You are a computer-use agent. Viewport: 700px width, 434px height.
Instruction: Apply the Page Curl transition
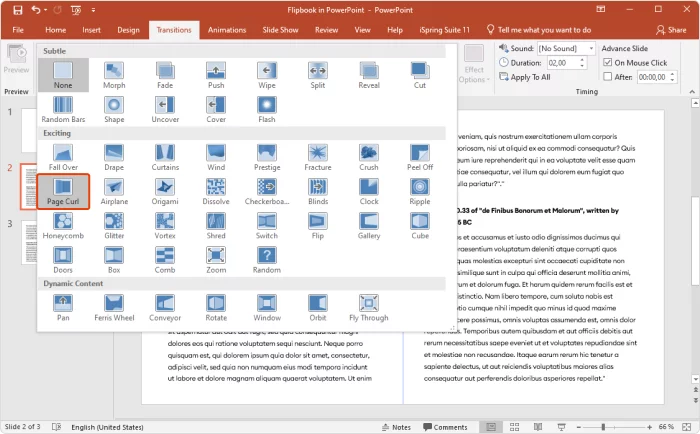(x=63, y=191)
